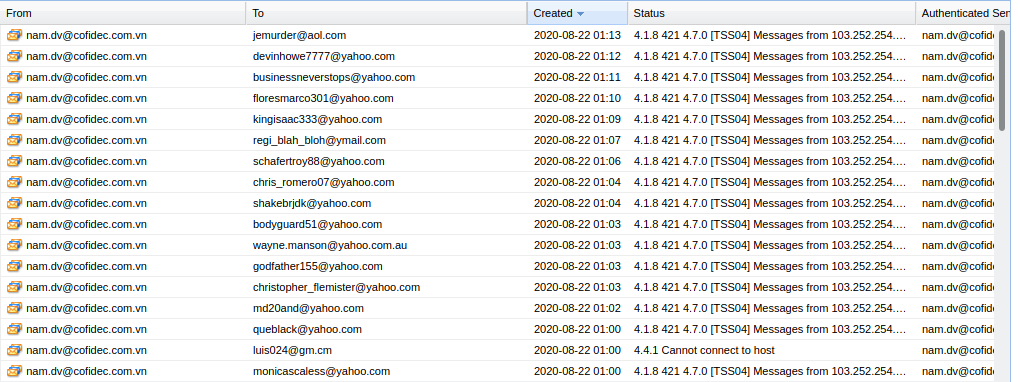Select recipient christopher_flemister@yahoo.com
The width and height of the screenshot is (1020, 382).
[336, 287]
